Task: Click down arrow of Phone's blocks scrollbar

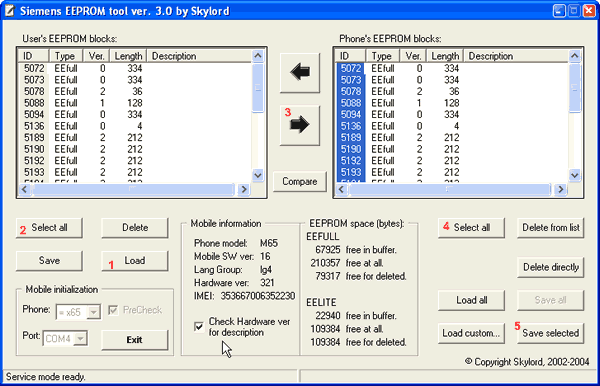Action: pyautogui.click(x=574, y=175)
